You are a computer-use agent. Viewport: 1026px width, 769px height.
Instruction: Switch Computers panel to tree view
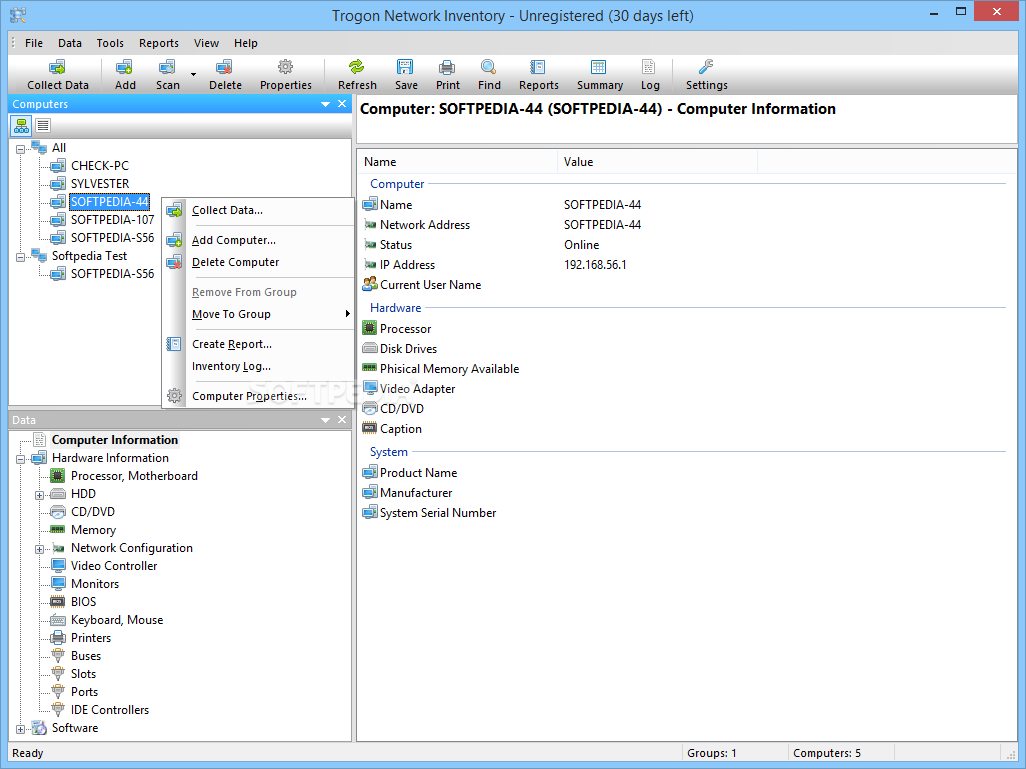(x=22, y=125)
